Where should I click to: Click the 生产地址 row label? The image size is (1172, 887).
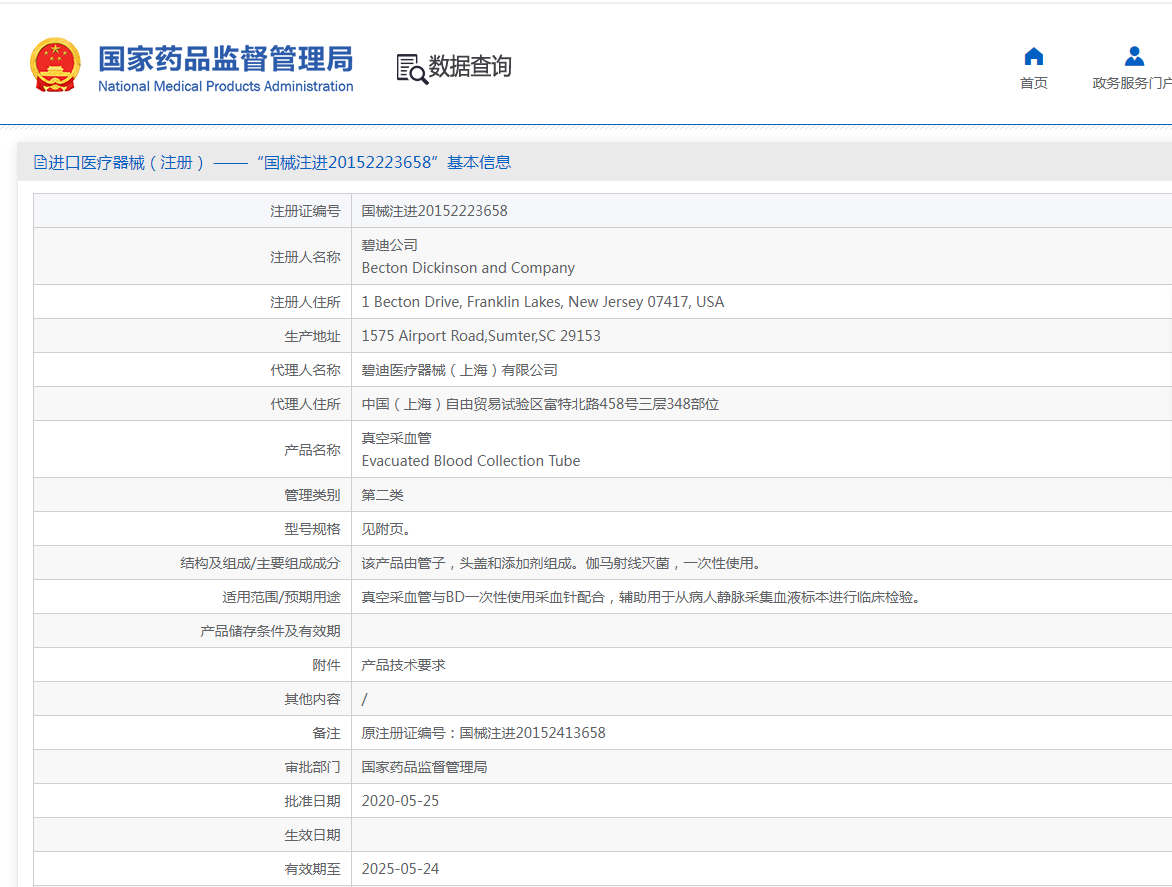click(x=312, y=336)
